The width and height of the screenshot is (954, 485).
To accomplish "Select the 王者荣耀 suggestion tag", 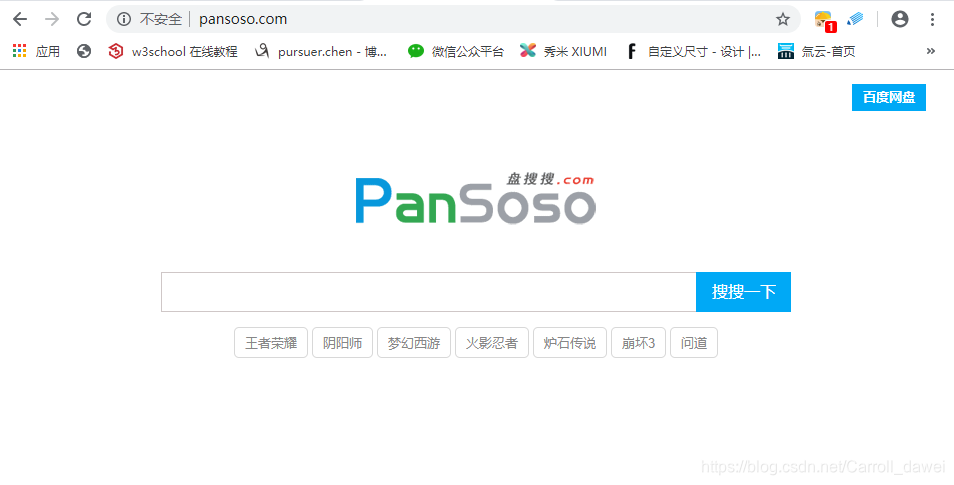I will (271, 343).
